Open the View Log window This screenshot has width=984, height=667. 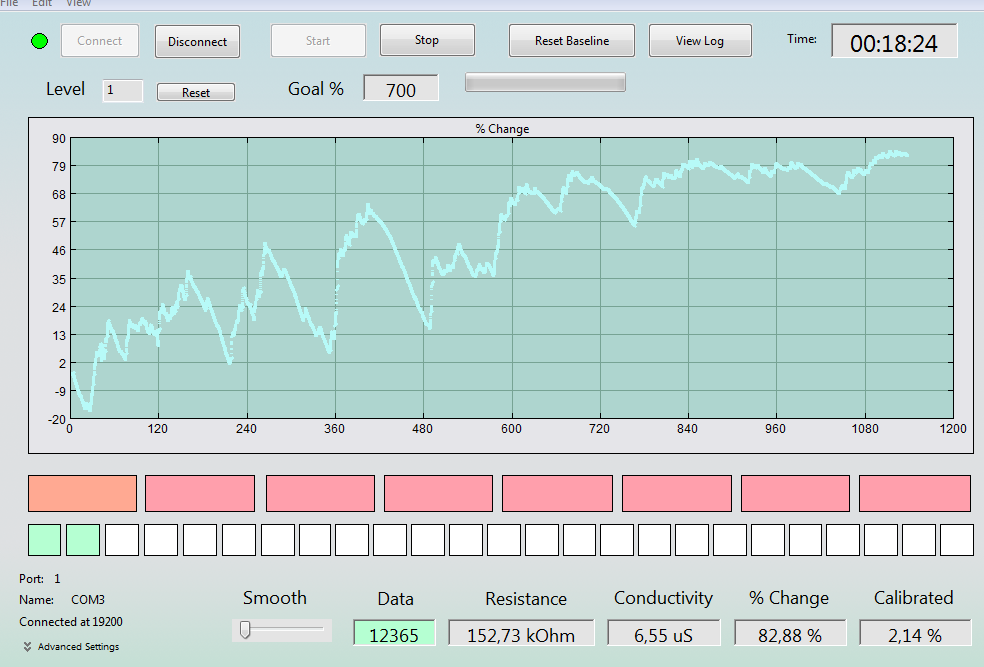pos(700,41)
